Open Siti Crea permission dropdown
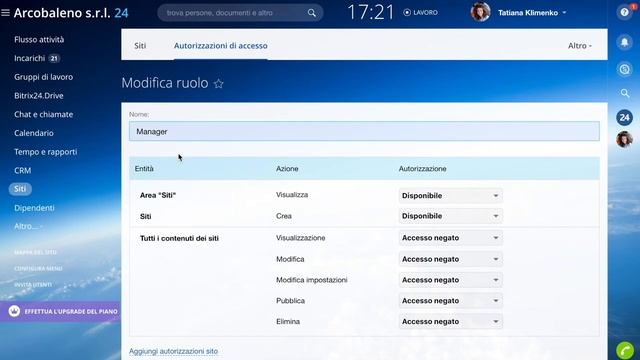 coord(450,216)
